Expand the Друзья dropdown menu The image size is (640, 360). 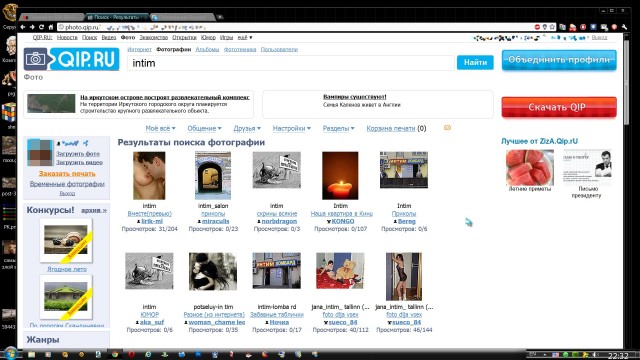[247, 128]
